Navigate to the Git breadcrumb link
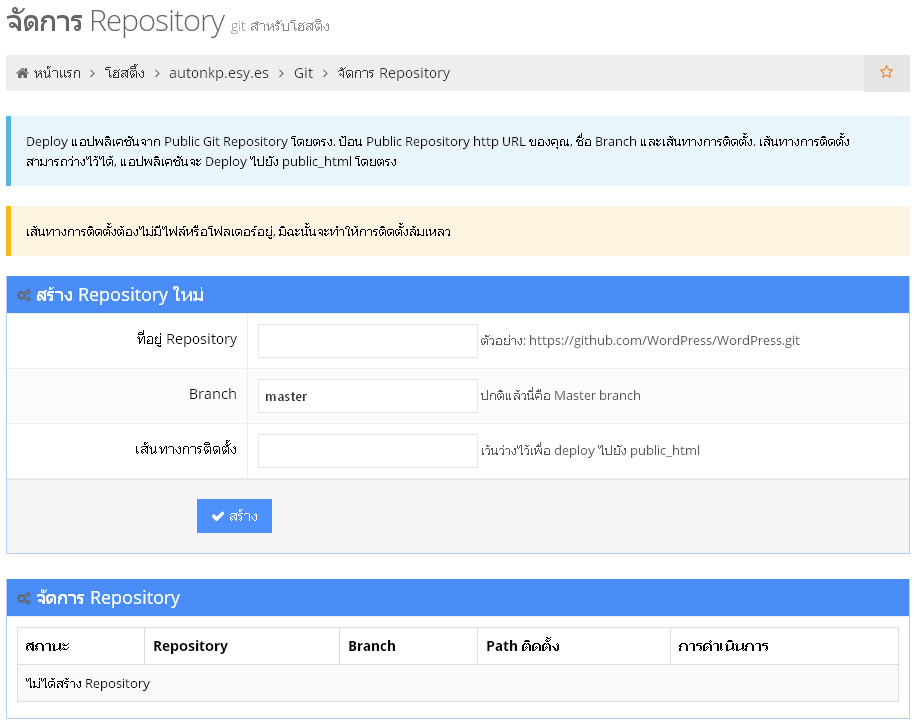 303,73
